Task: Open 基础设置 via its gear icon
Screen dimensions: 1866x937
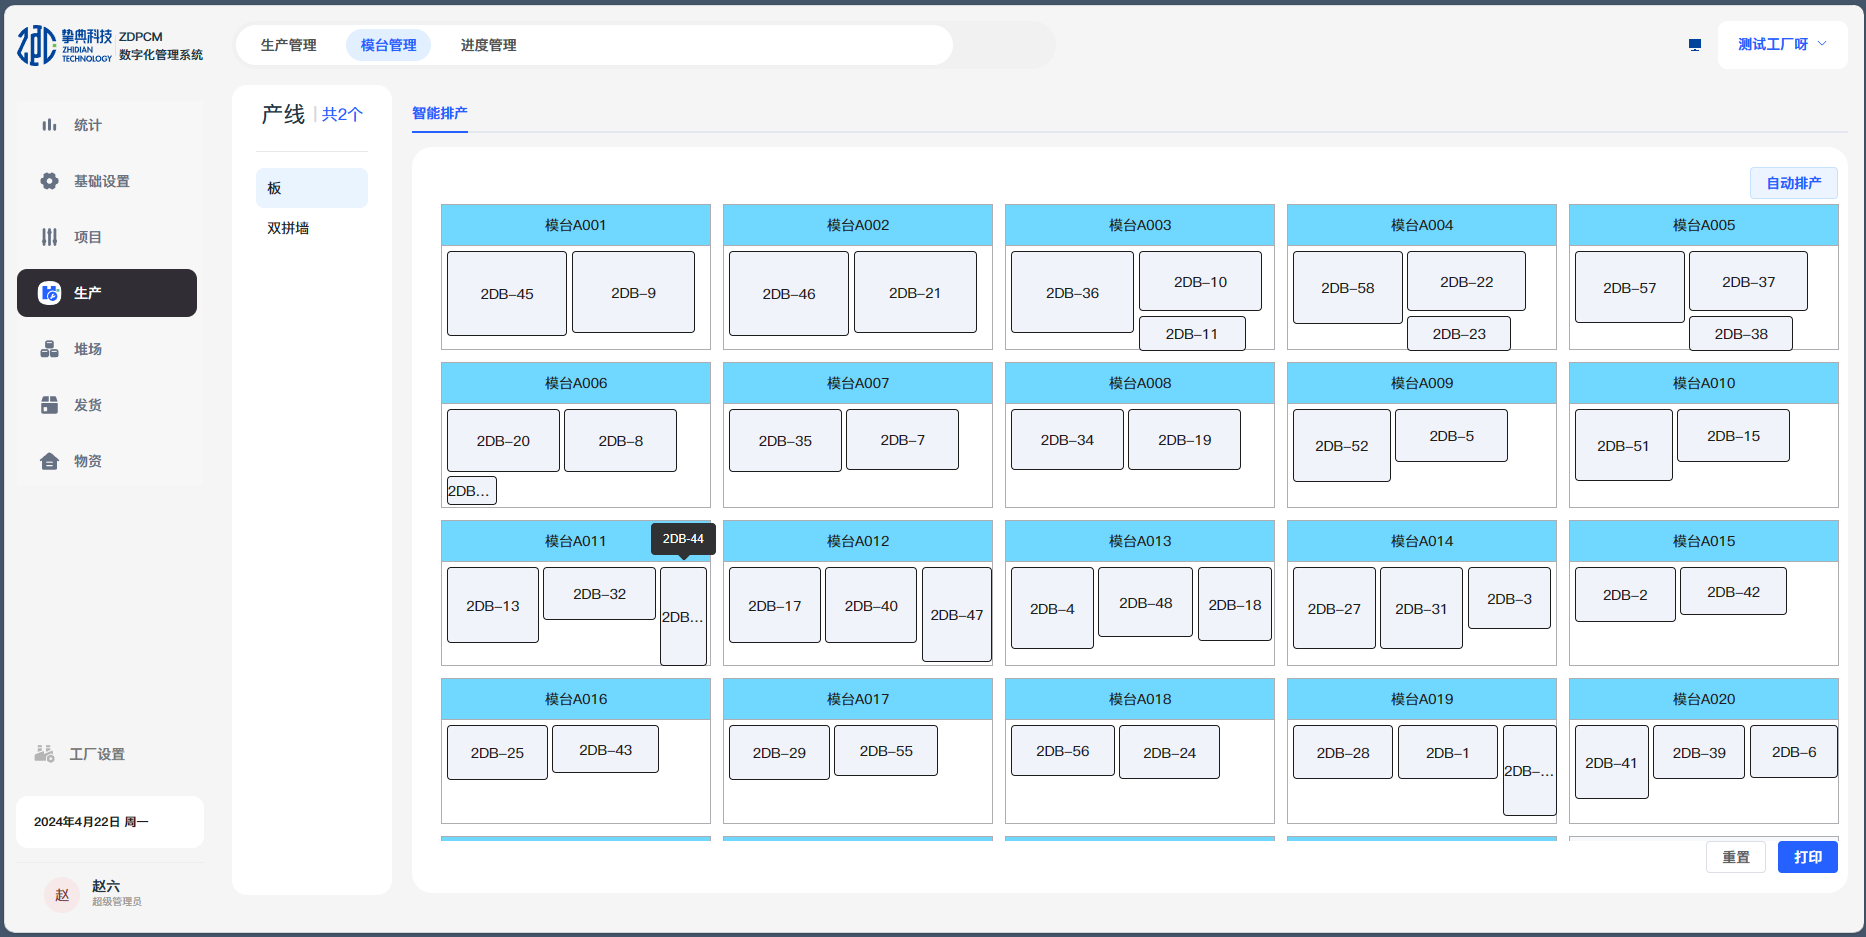Action: (x=49, y=181)
